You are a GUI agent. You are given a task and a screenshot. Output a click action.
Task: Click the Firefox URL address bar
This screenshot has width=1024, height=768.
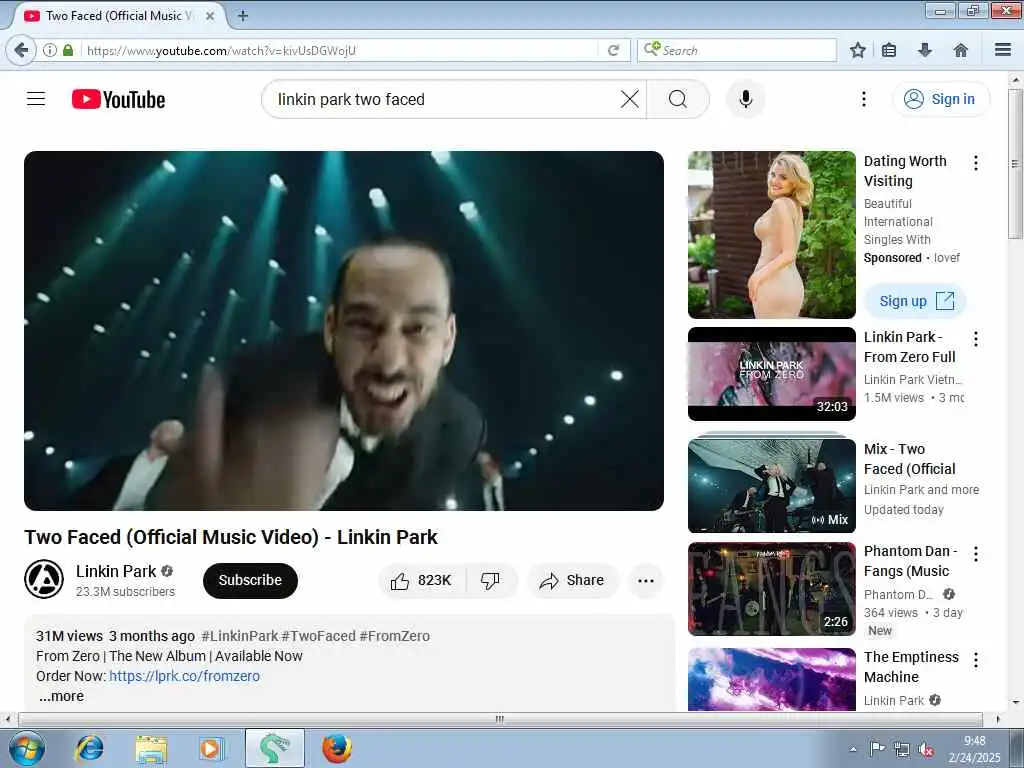[x=340, y=50]
